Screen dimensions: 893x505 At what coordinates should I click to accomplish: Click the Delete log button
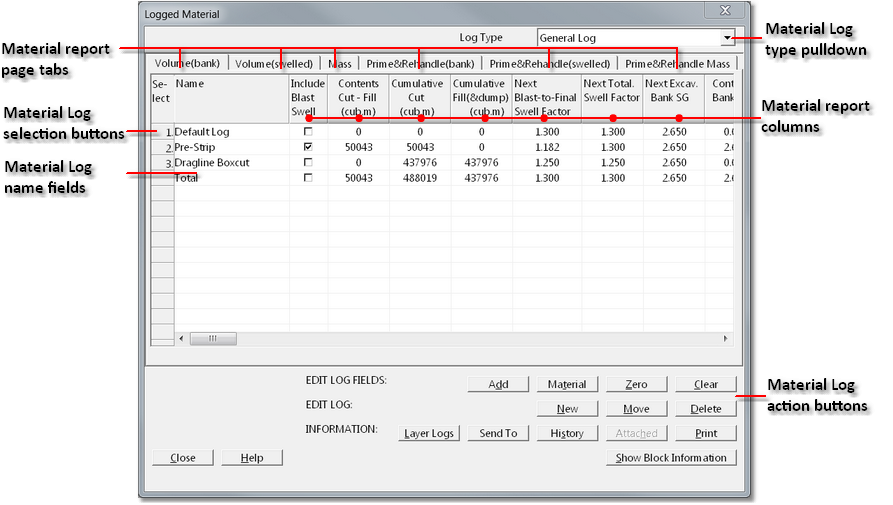(706, 409)
